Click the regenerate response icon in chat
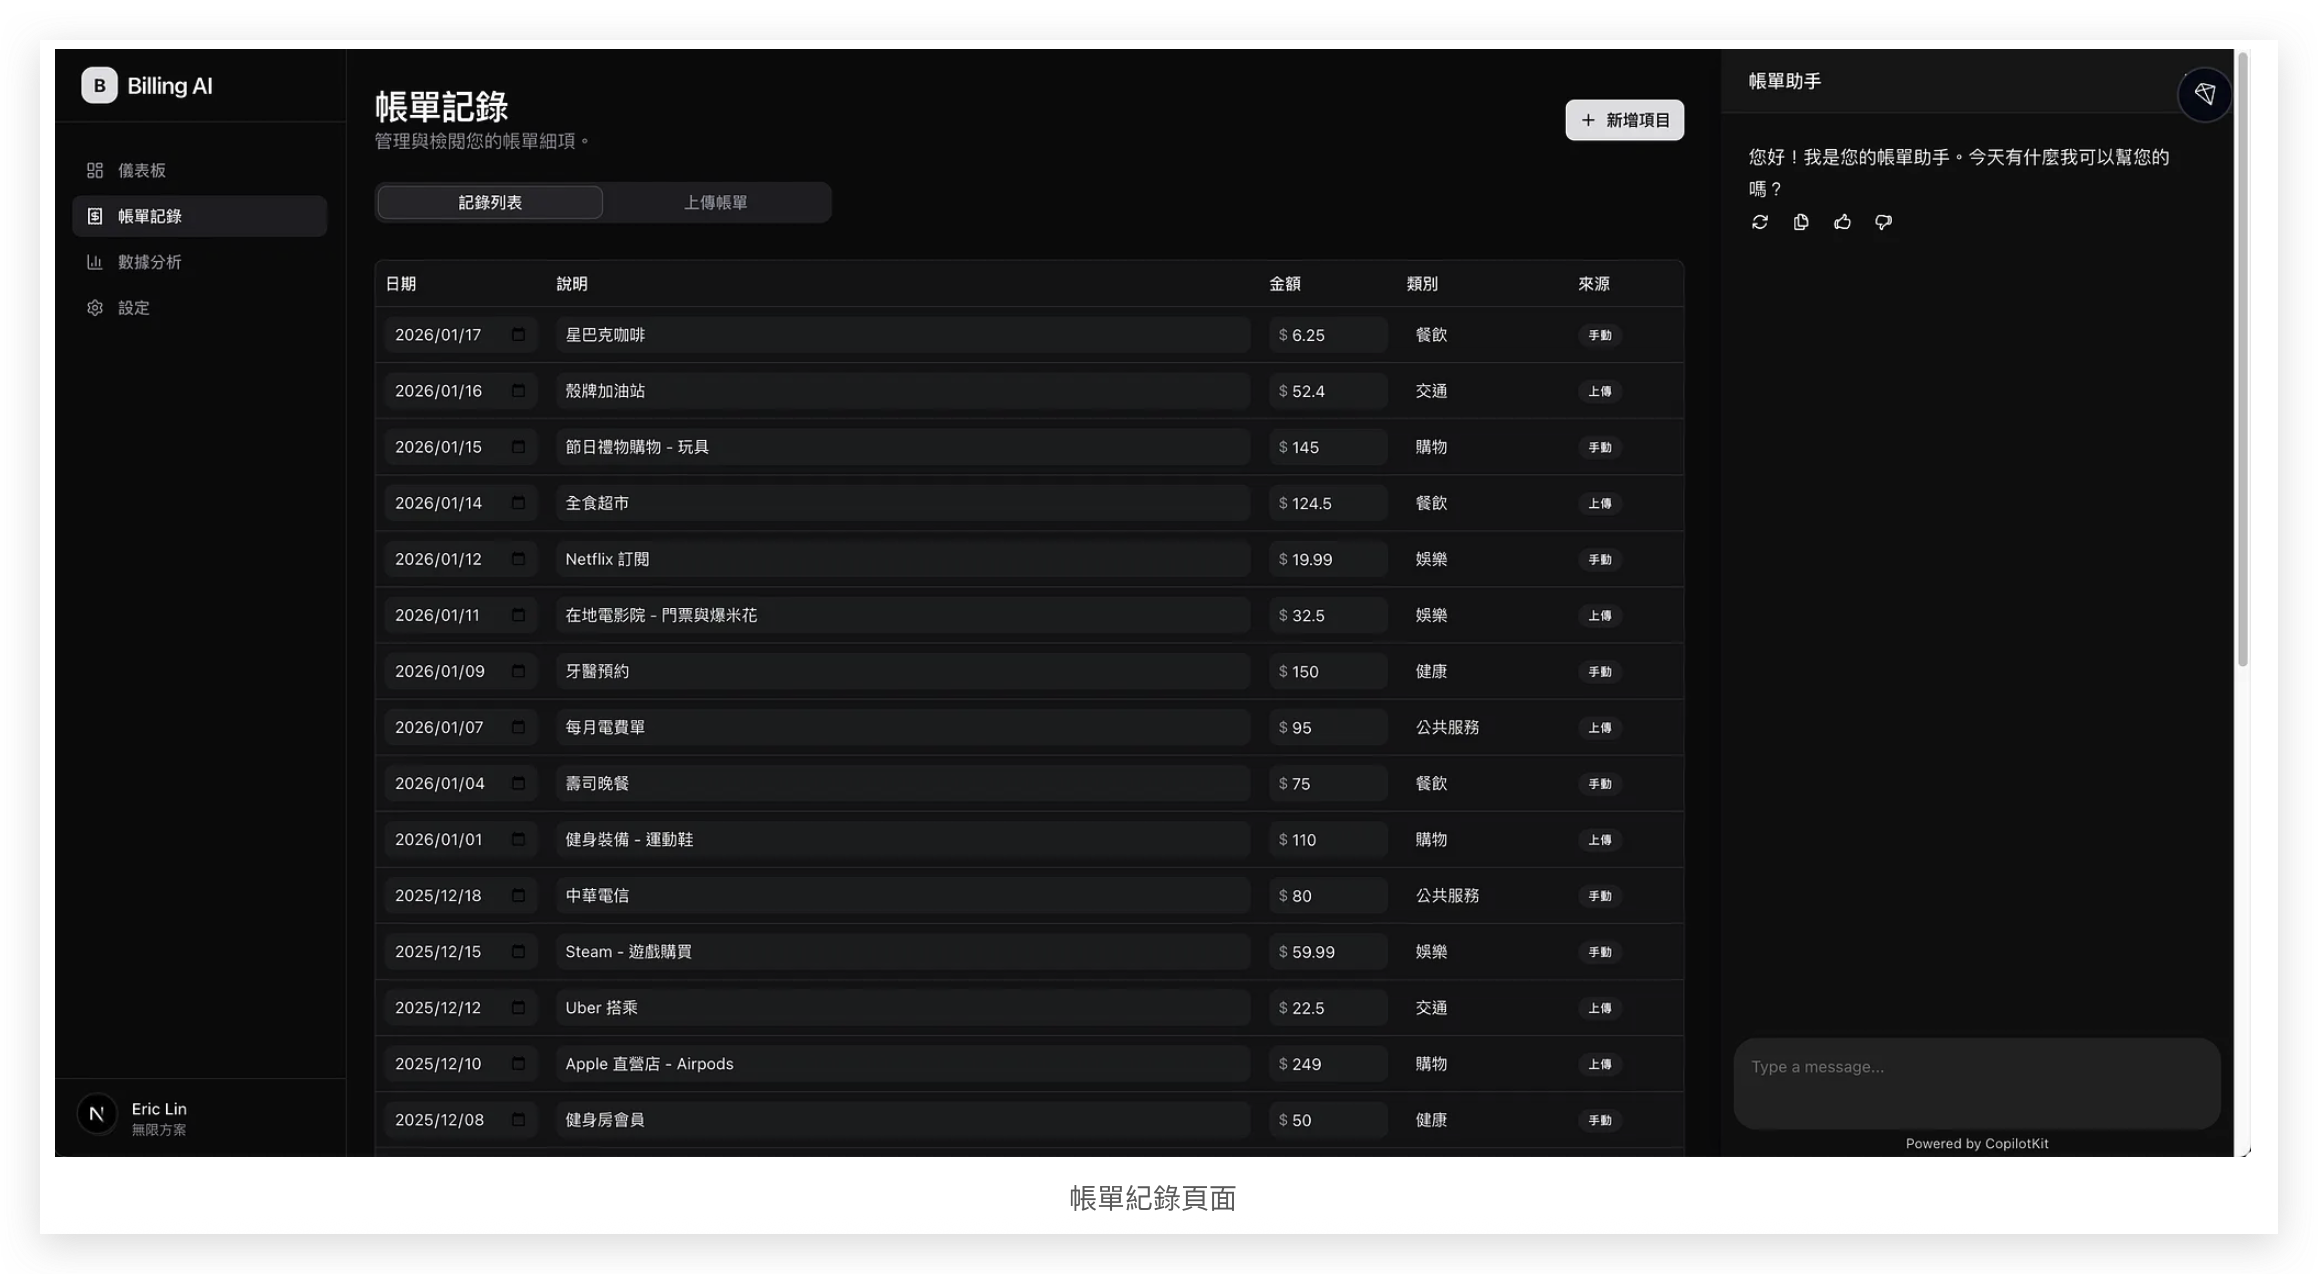Screen dimensions: 2318x1274 1760,222
